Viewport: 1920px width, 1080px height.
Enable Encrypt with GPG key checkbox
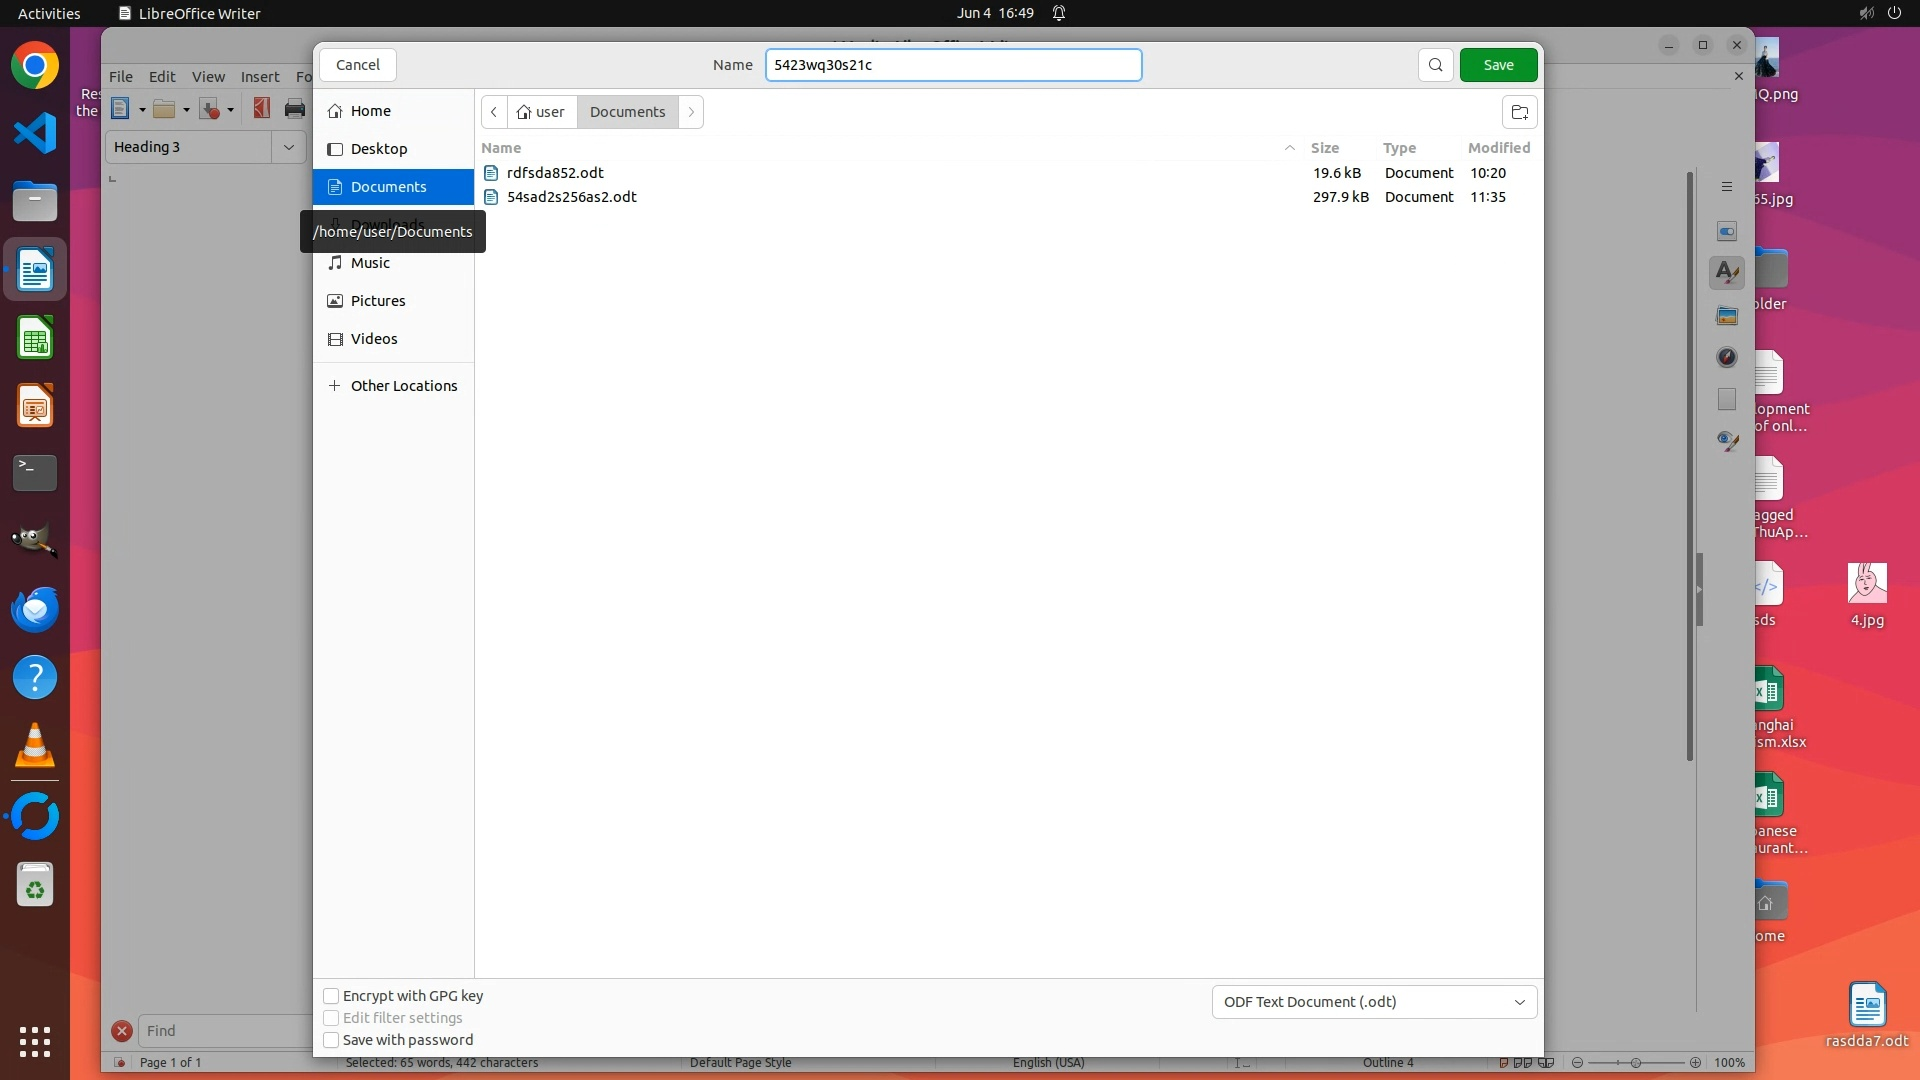[331, 996]
